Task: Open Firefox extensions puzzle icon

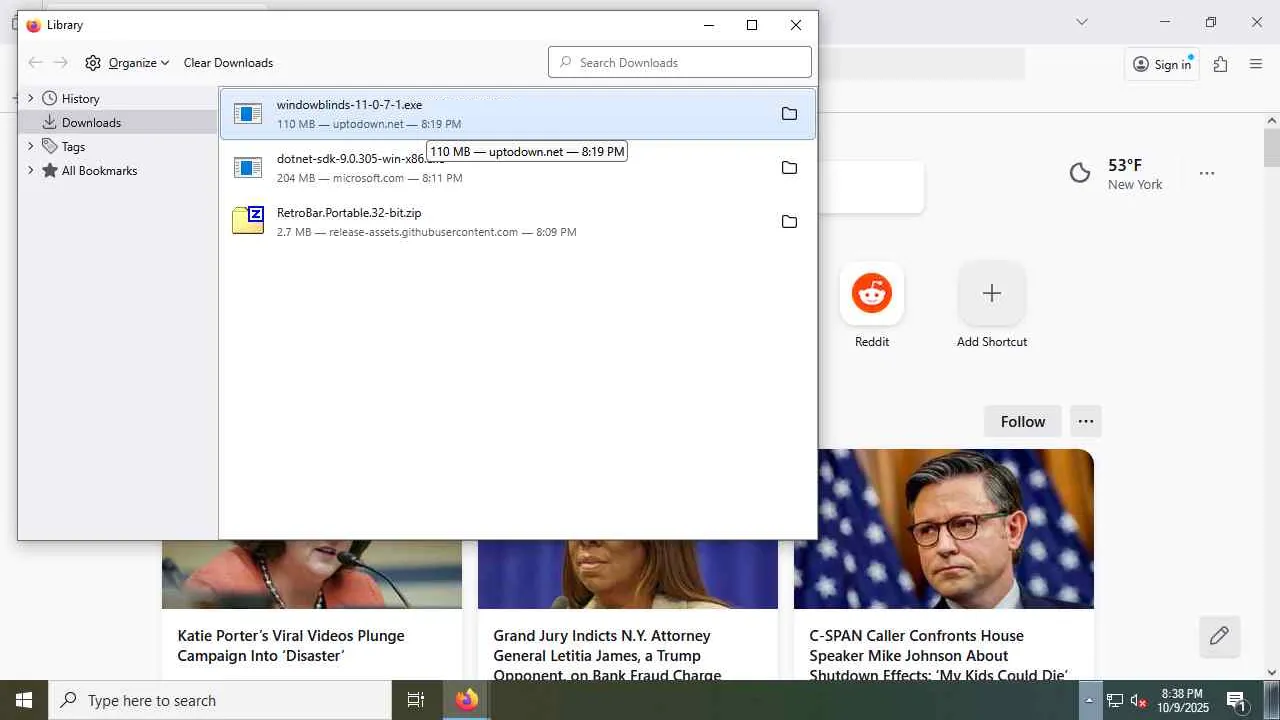Action: coord(1220,64)
